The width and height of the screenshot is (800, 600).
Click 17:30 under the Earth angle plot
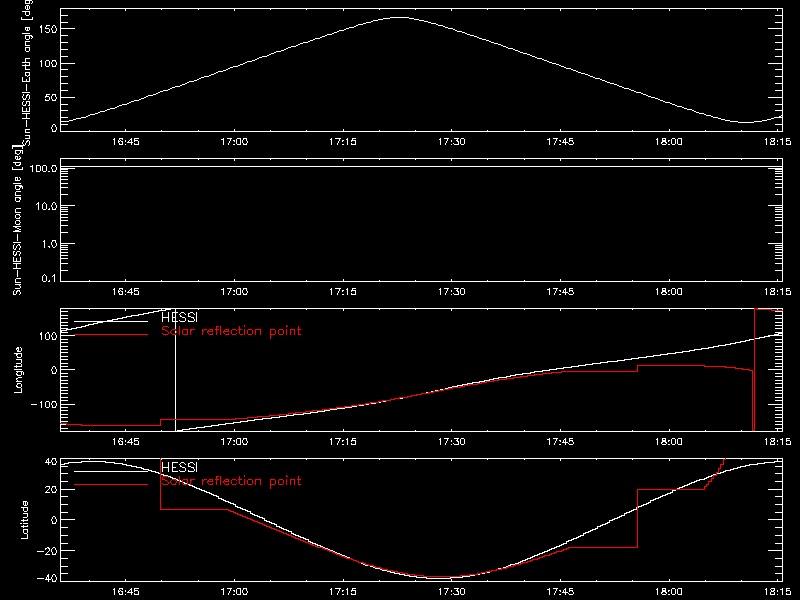[x=452, y=142]
